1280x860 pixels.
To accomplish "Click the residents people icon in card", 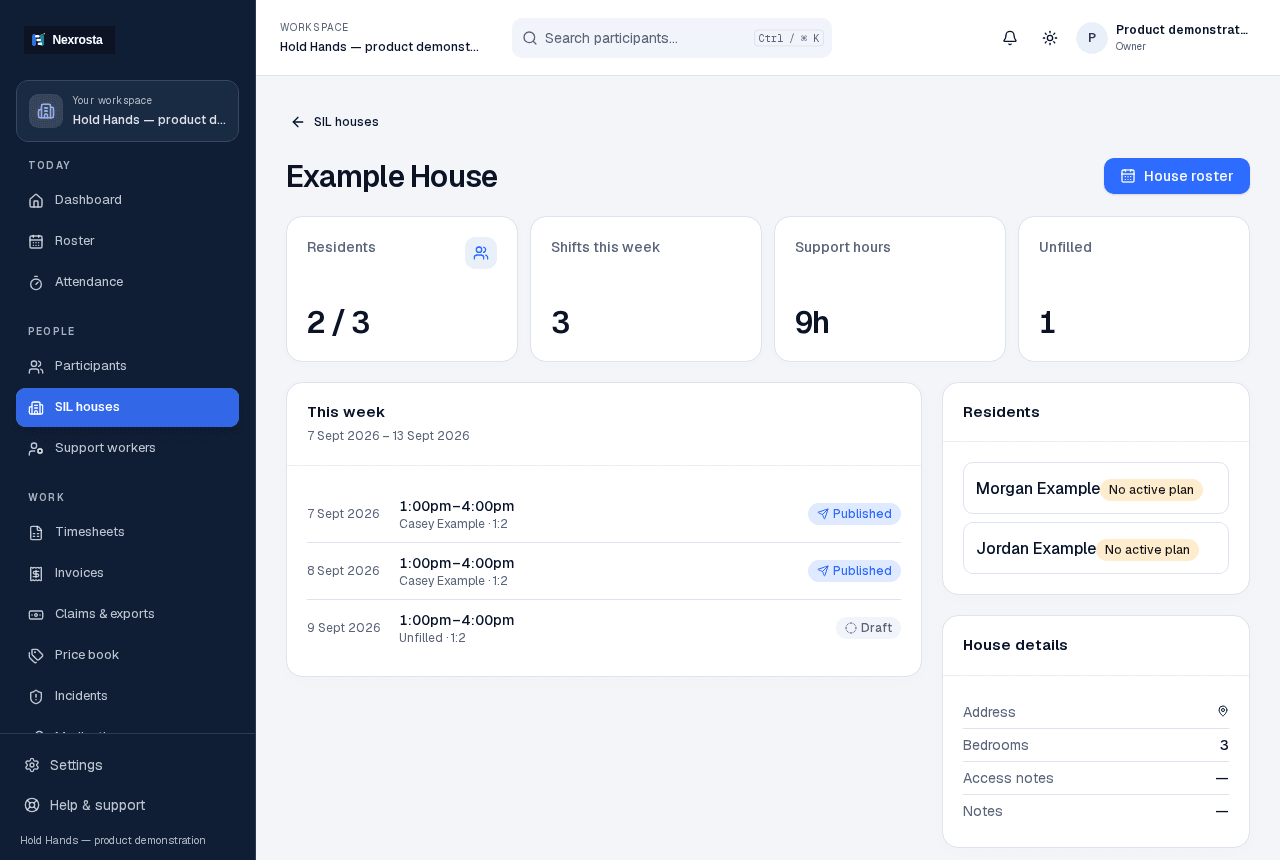I will tap(481, 253).
